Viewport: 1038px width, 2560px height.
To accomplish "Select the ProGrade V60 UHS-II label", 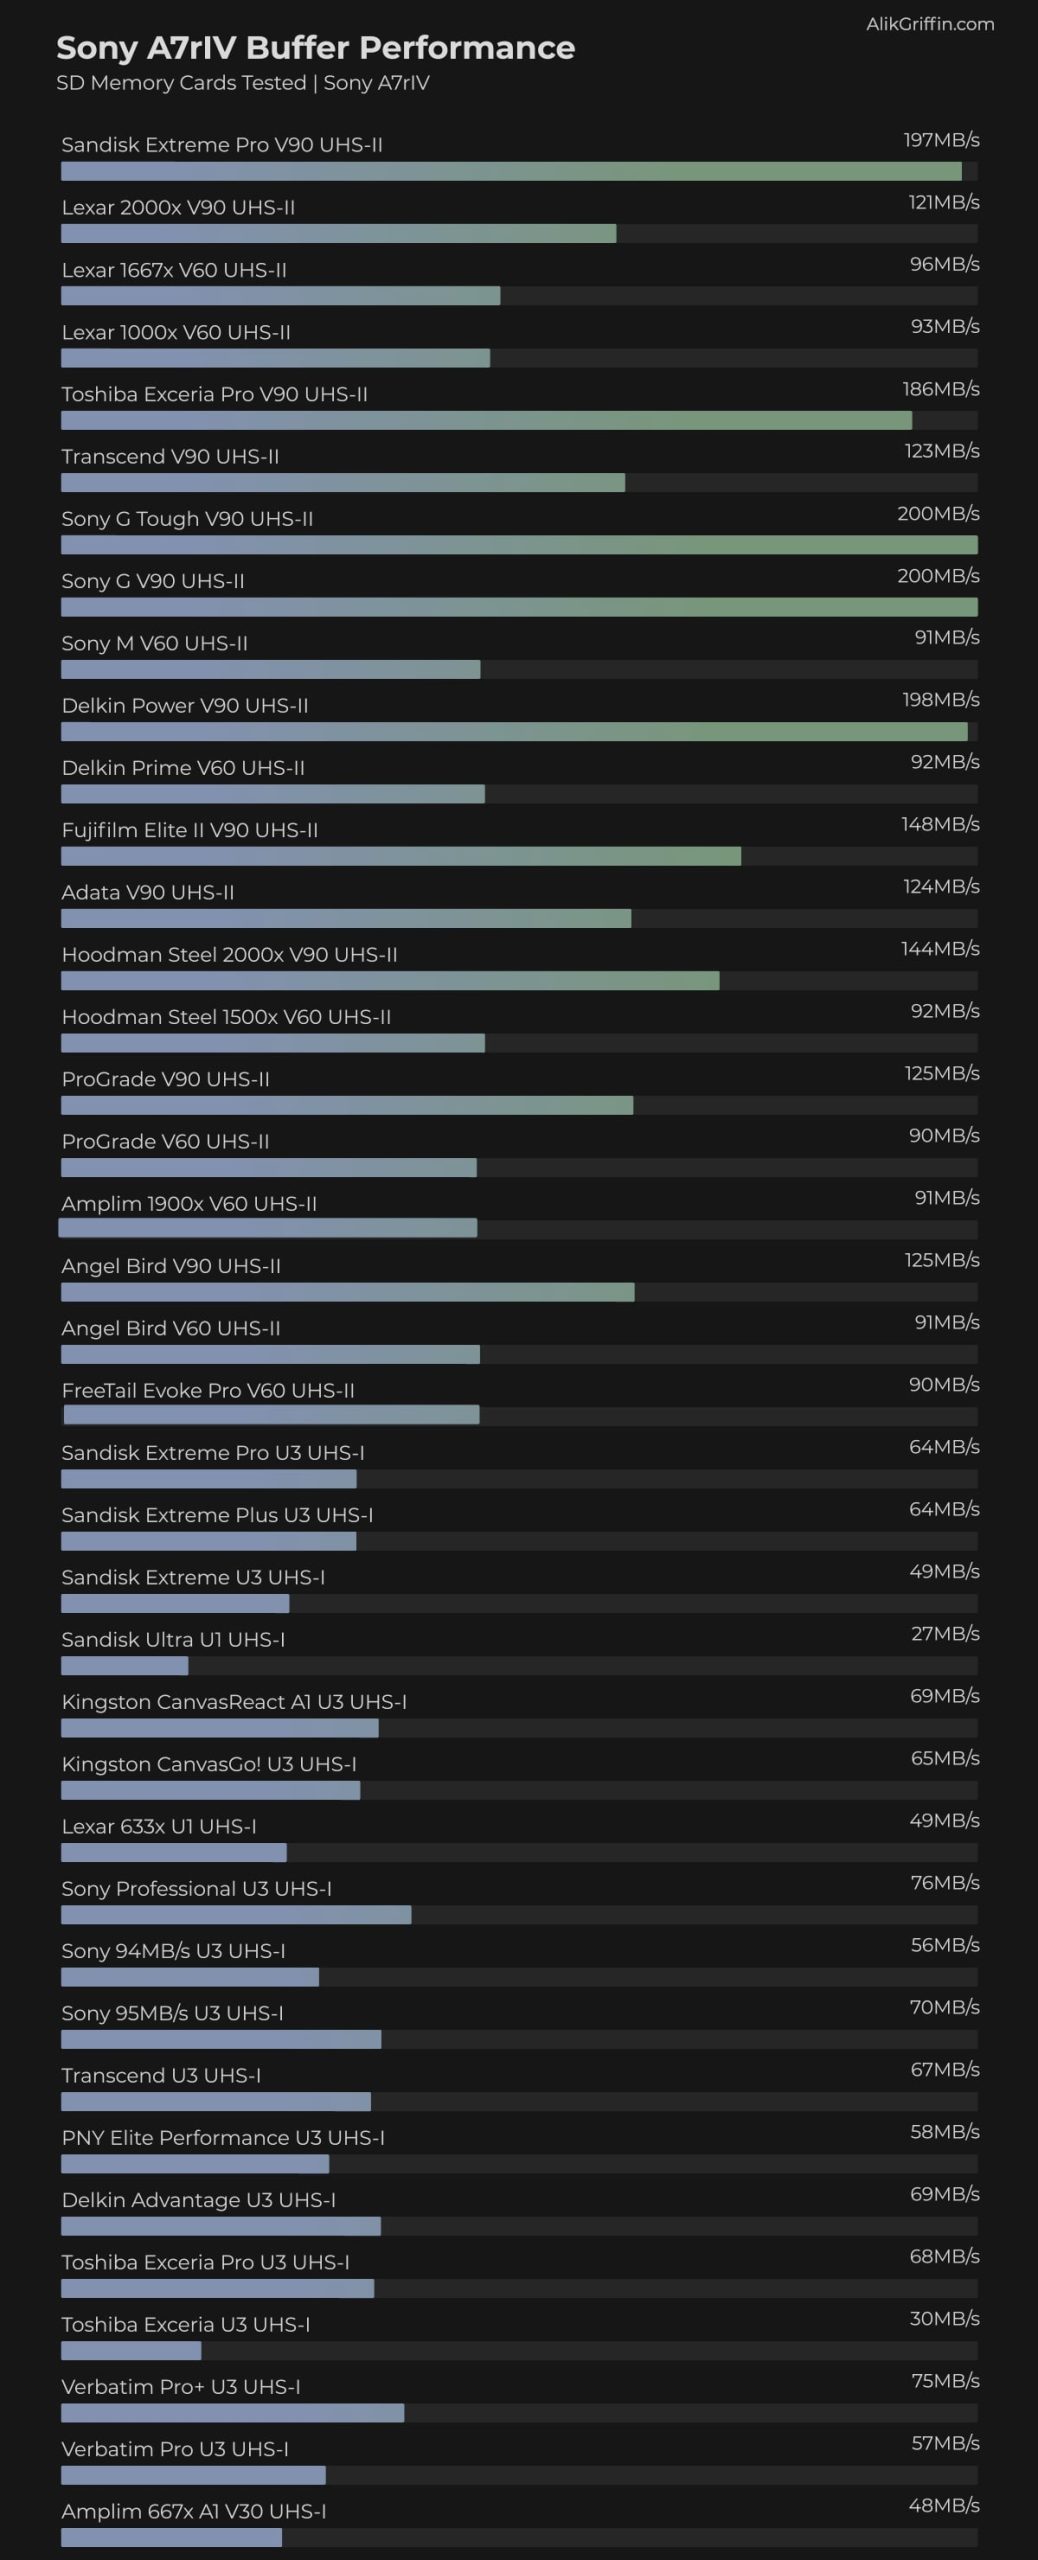I will pyautogui.click(x=166, y=1141).
